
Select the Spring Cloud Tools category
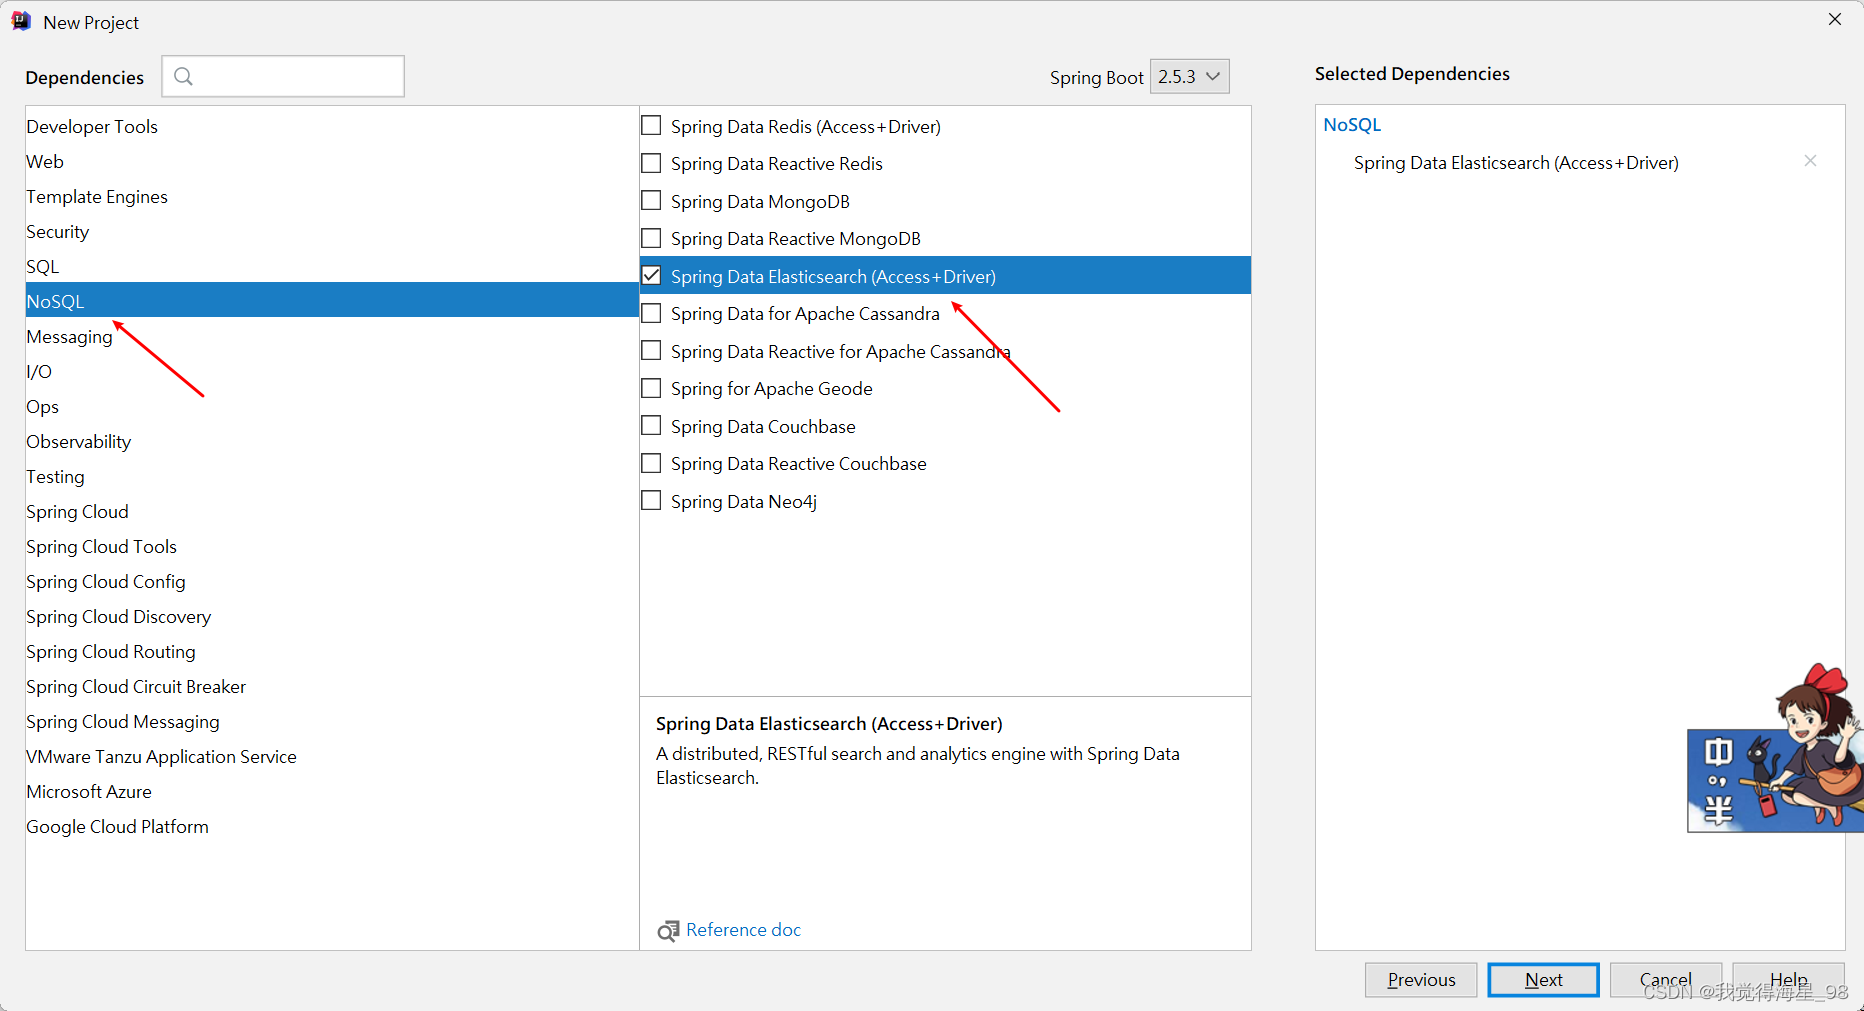click(x=332, y=546)
